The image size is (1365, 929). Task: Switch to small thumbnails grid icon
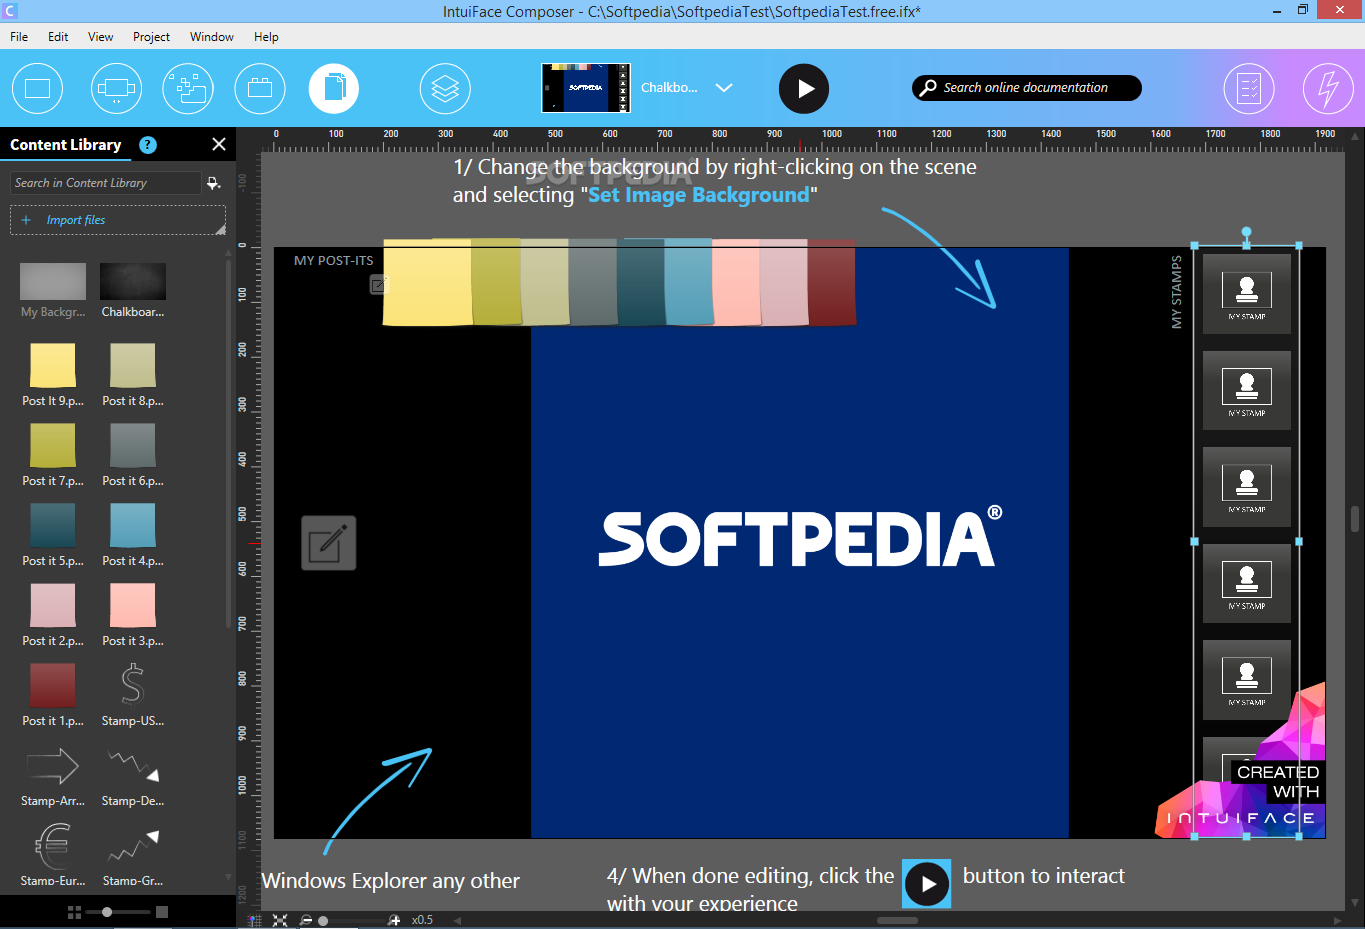pos(74,912)
